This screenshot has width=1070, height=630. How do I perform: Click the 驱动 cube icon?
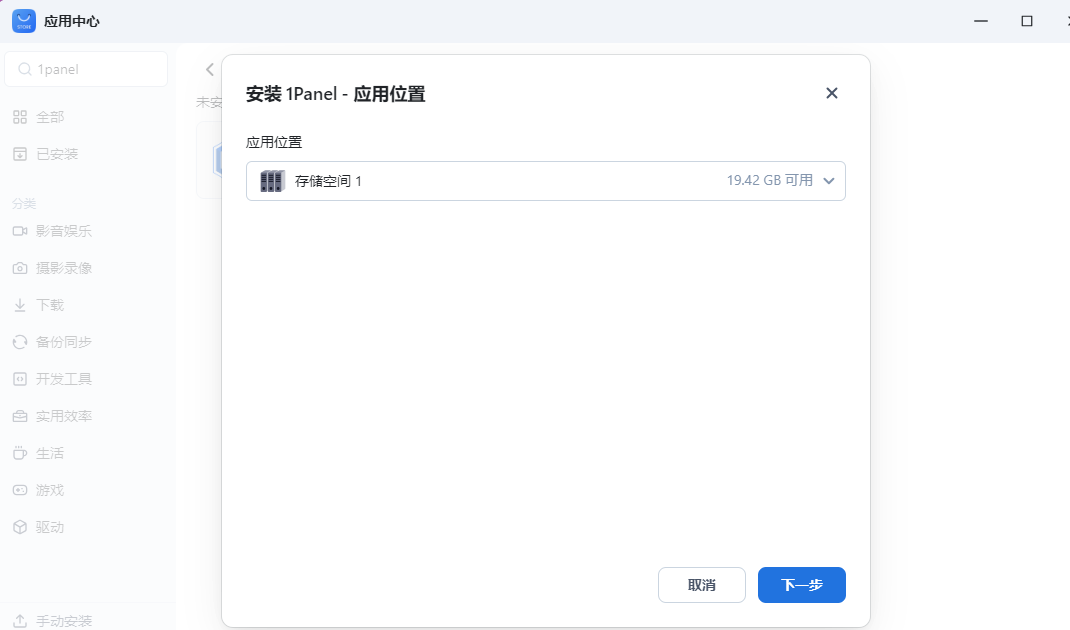tap(20, 527)
